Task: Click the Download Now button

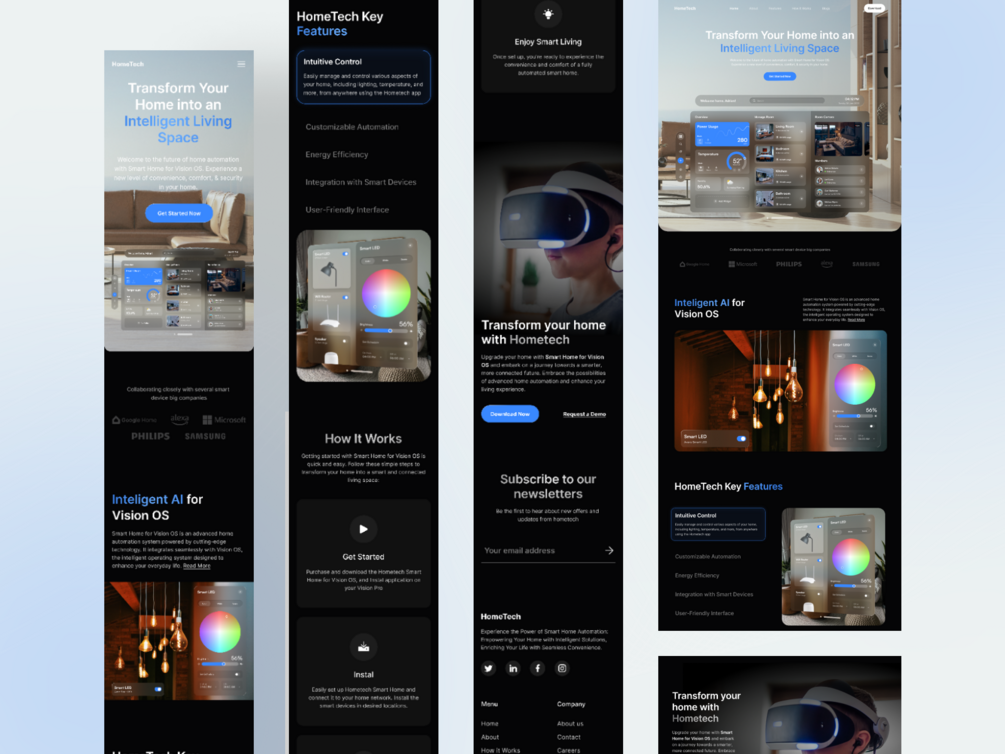Action: click(510, 414)
